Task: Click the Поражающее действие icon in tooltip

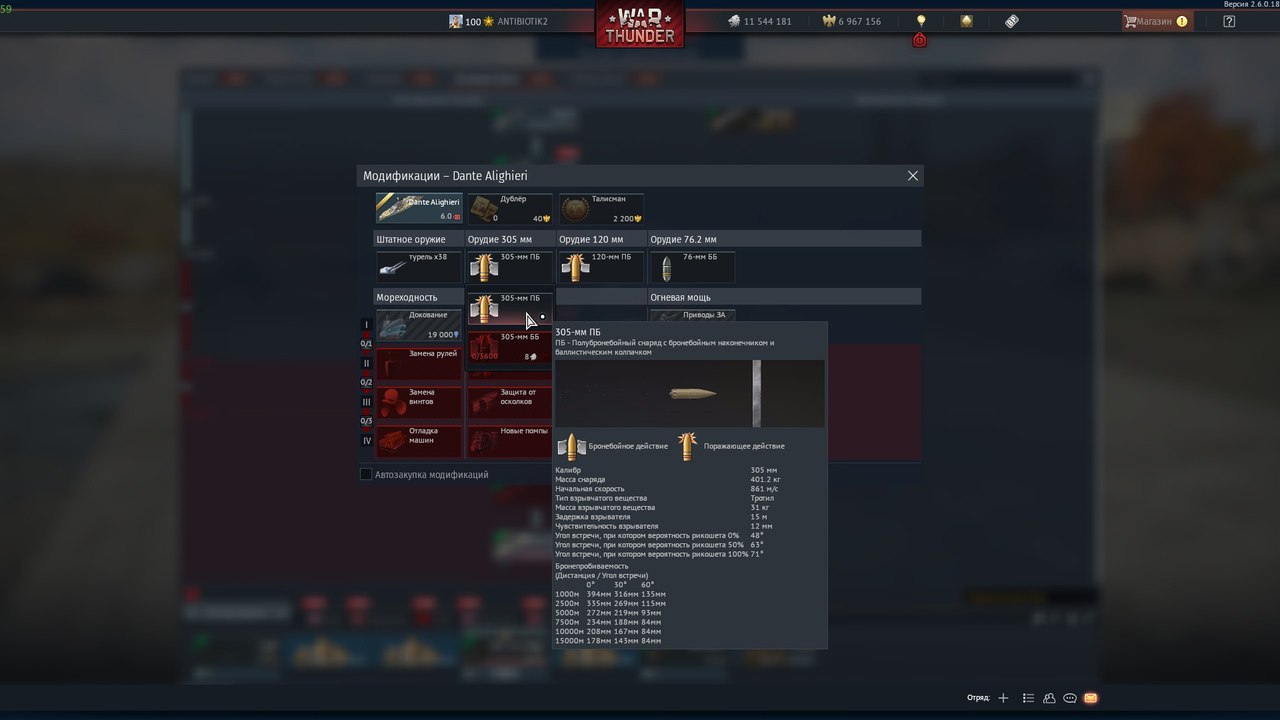Action: tap(687, 446)
